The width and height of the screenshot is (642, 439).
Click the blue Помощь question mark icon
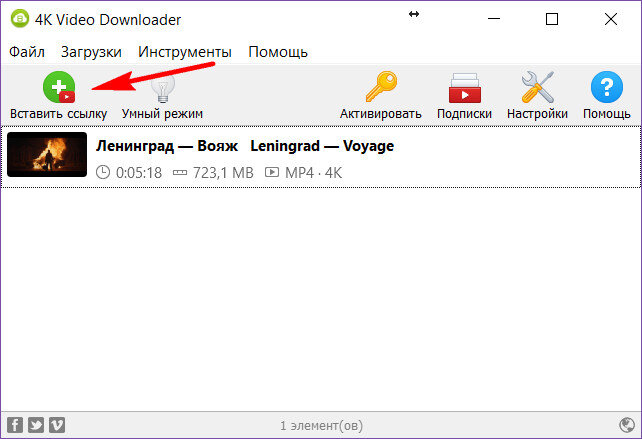click(607, 87)
